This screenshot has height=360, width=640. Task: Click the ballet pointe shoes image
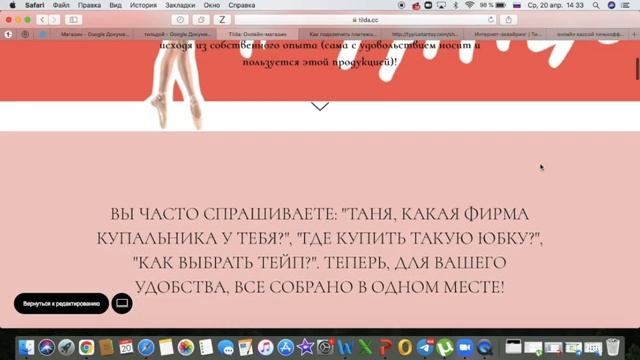pos(176,85)
